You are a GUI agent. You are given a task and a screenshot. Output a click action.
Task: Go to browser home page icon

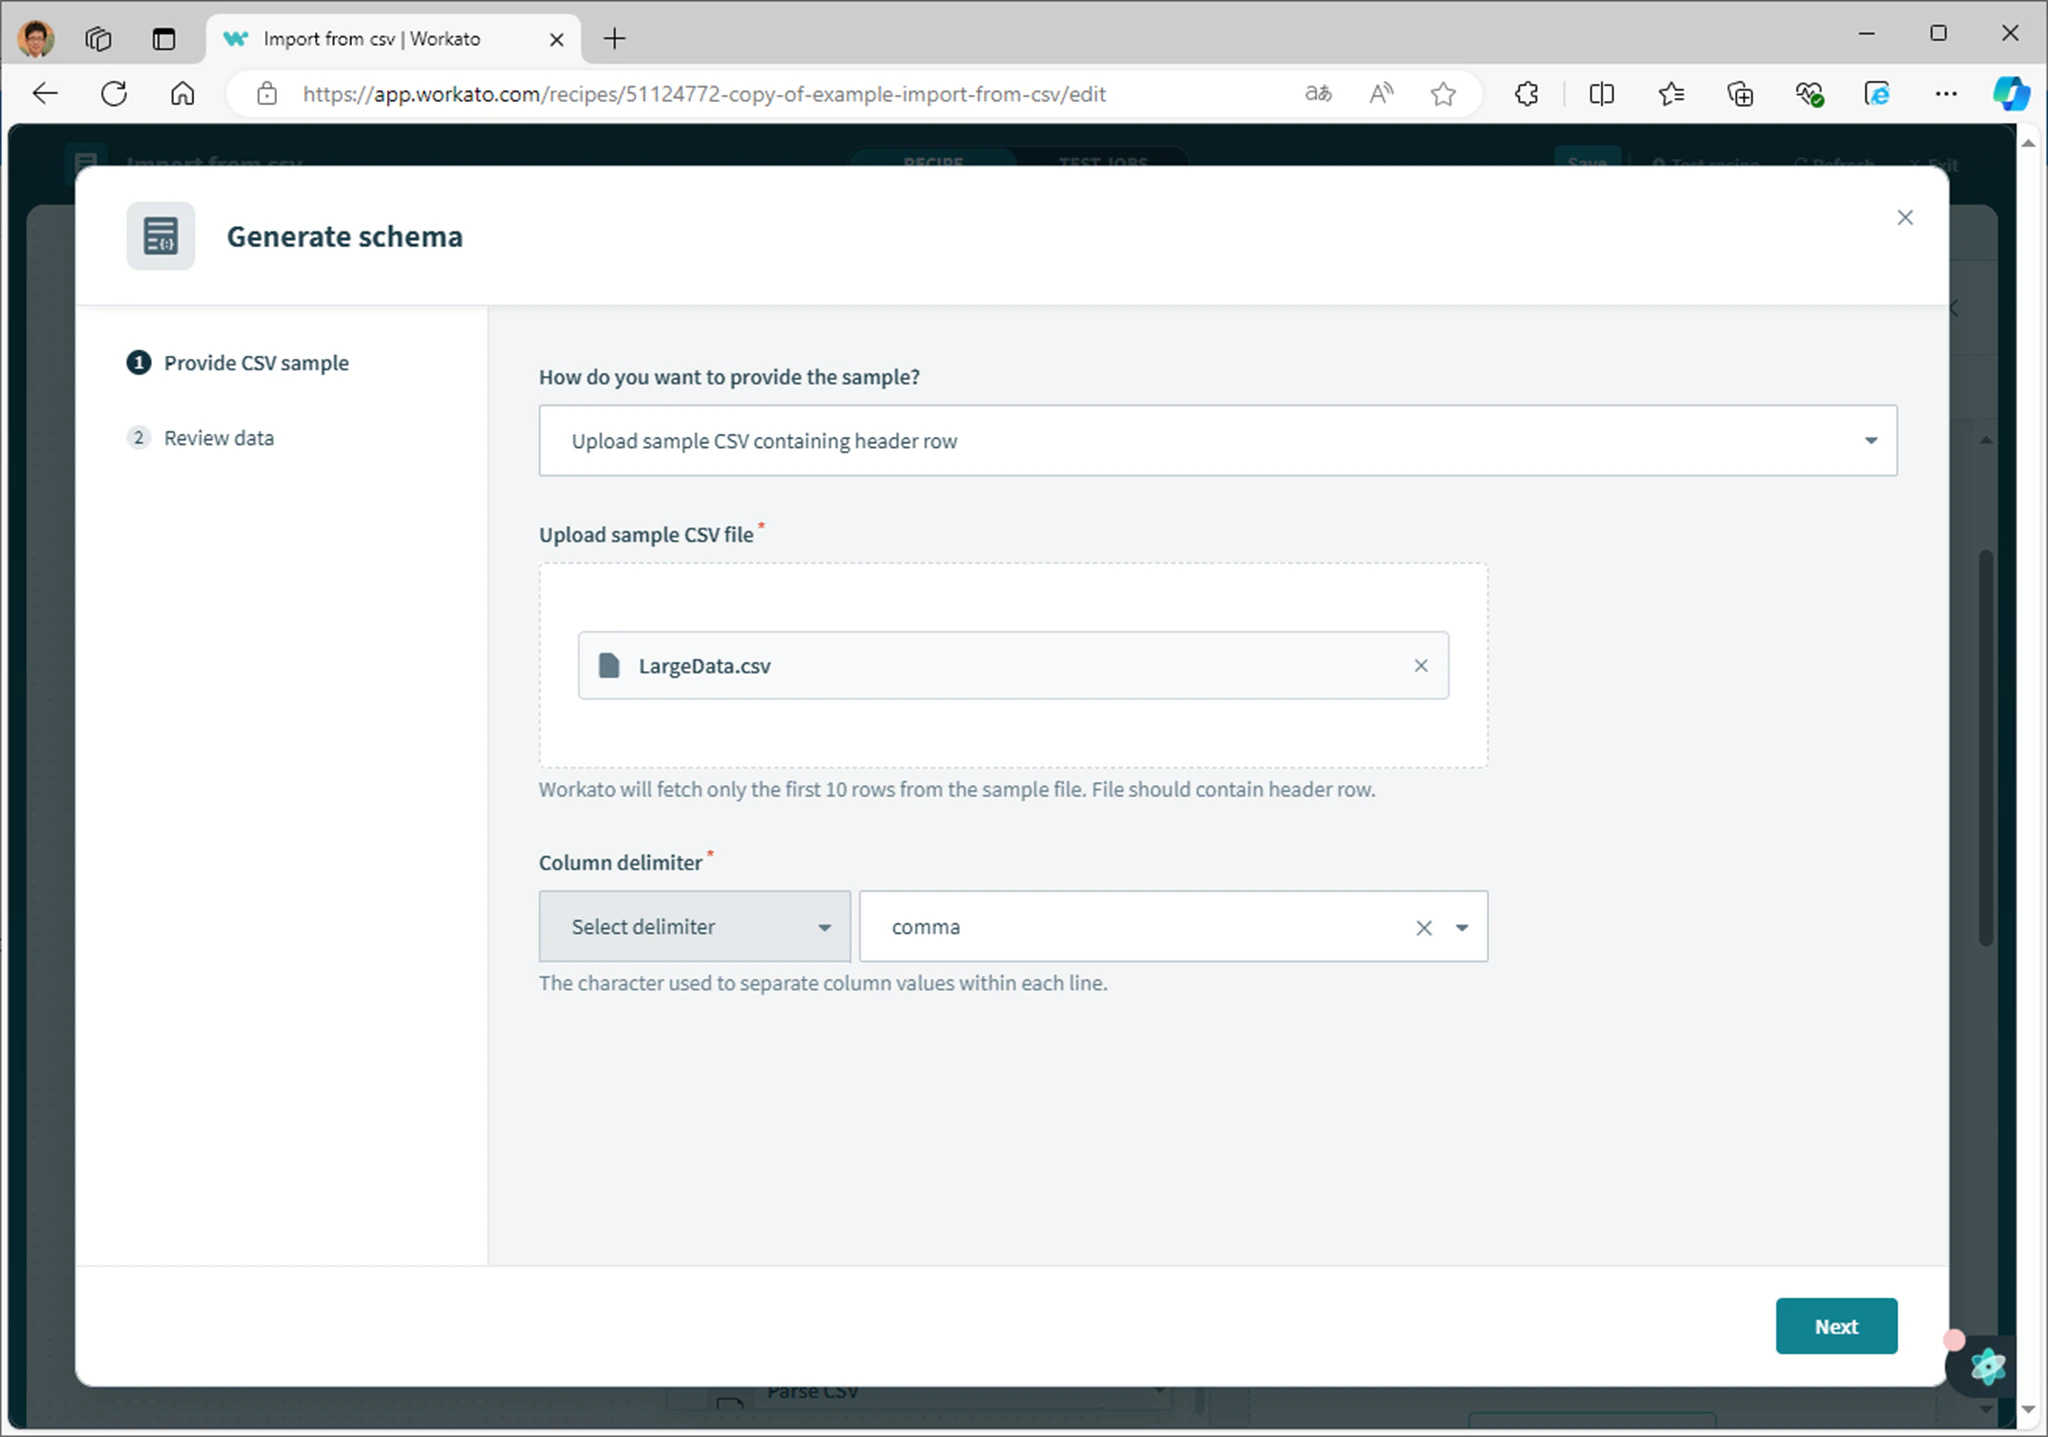pyautogui.click(x=182, y=94)
